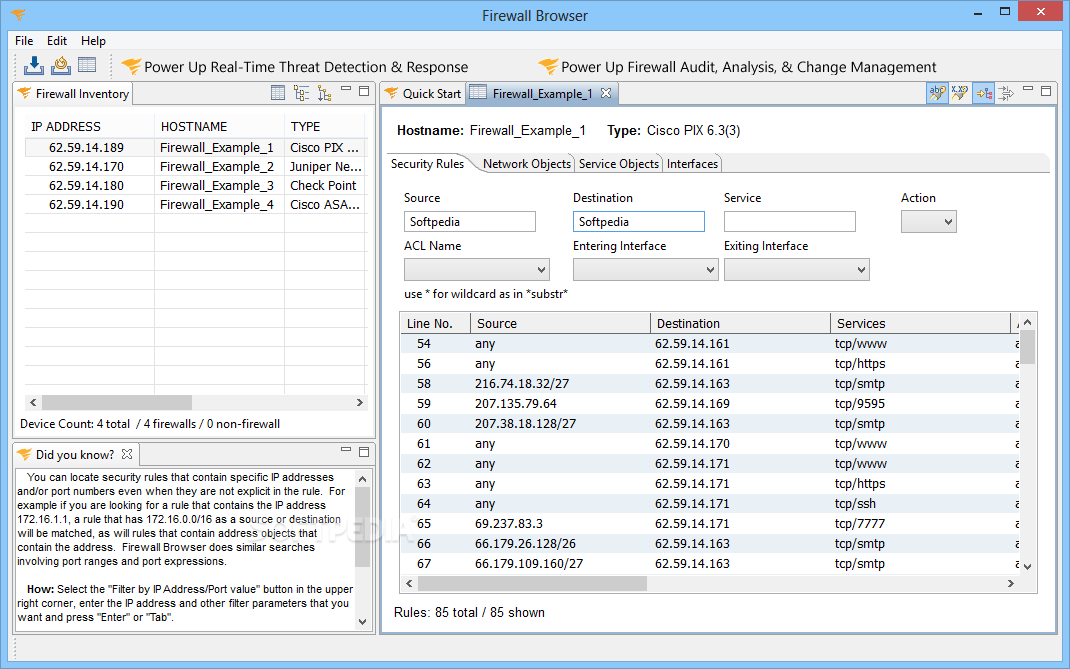Toggle the highlighted arrow-to-tree button

pyautogui.click(x=983, y=92)
